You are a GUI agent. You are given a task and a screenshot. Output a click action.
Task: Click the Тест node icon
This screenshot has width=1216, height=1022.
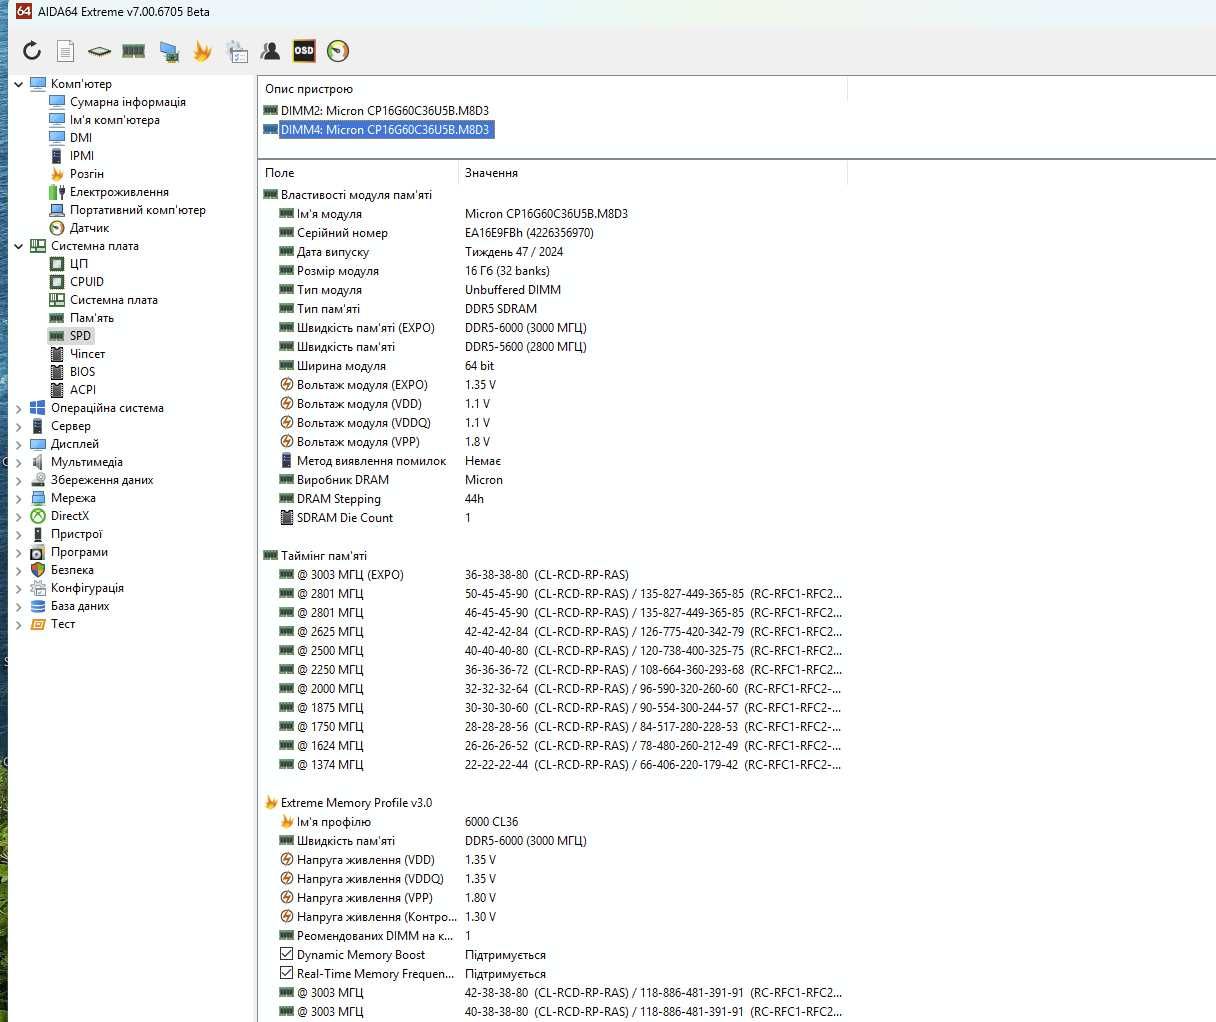tap(38, 624)
